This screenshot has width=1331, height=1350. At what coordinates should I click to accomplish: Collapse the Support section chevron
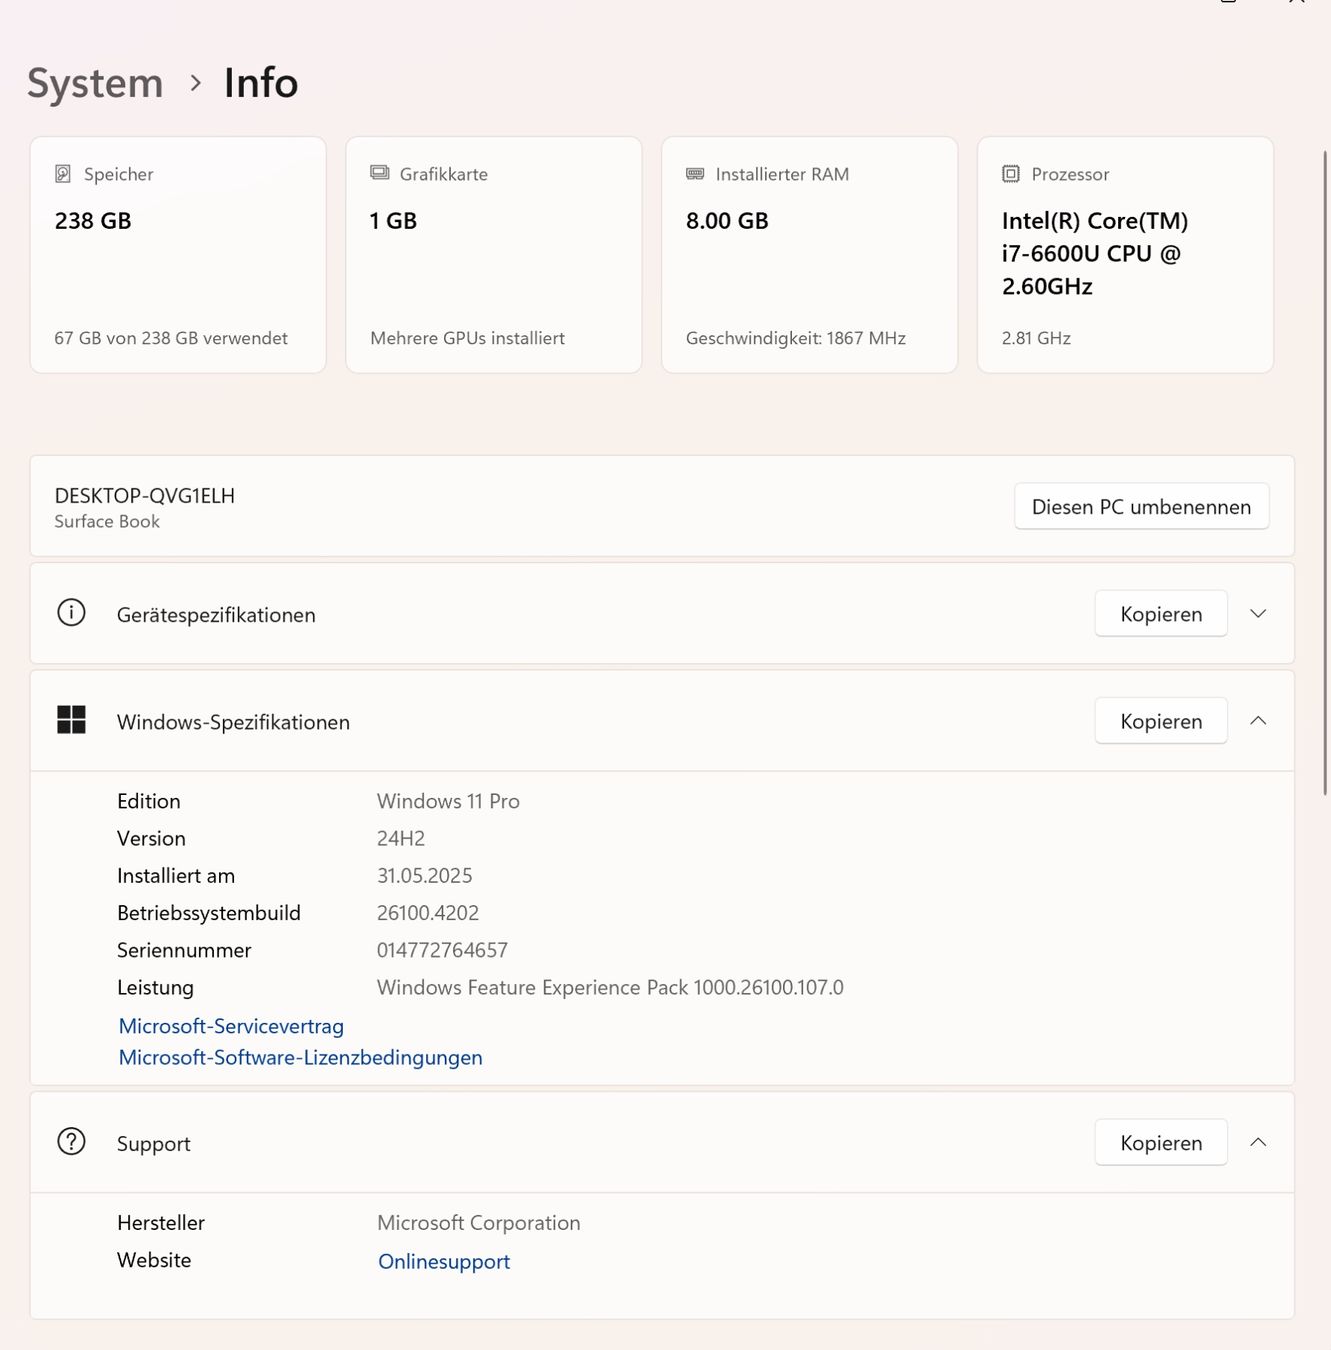click(1258, 1143)
